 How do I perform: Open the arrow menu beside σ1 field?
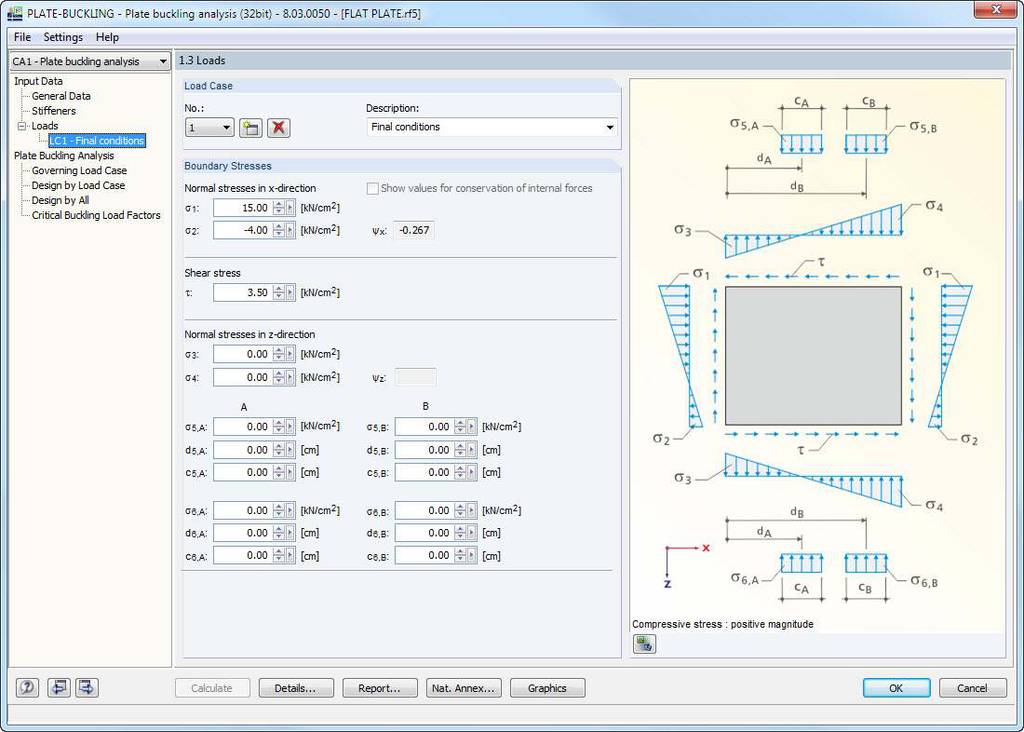tap(291, 208)
